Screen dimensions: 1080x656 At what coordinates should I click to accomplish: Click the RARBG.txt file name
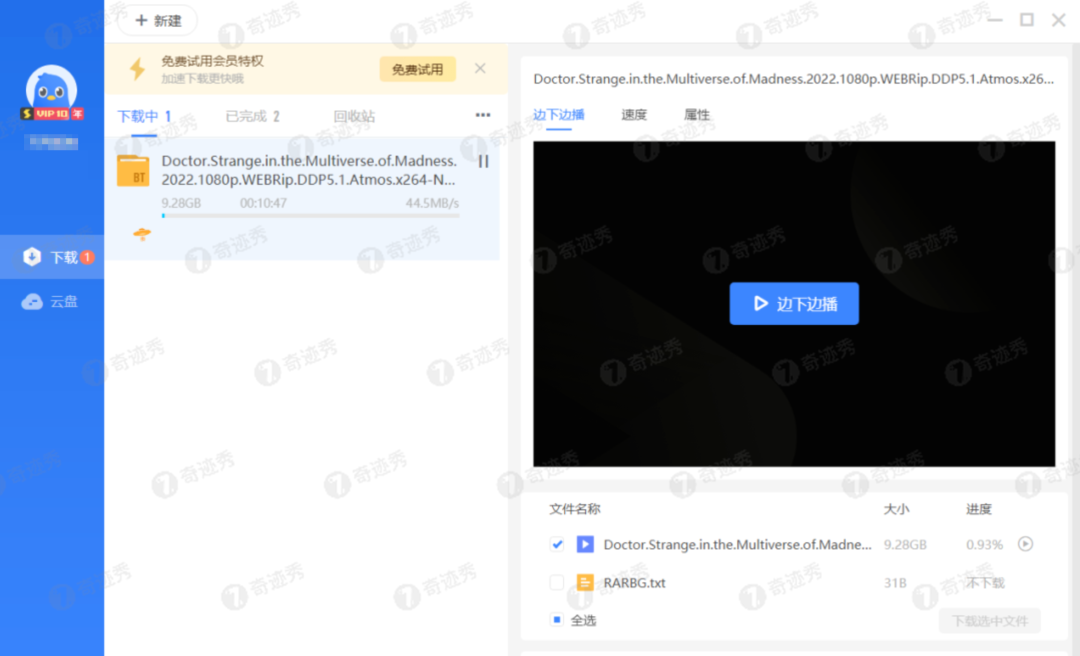(x=634, y=583)
